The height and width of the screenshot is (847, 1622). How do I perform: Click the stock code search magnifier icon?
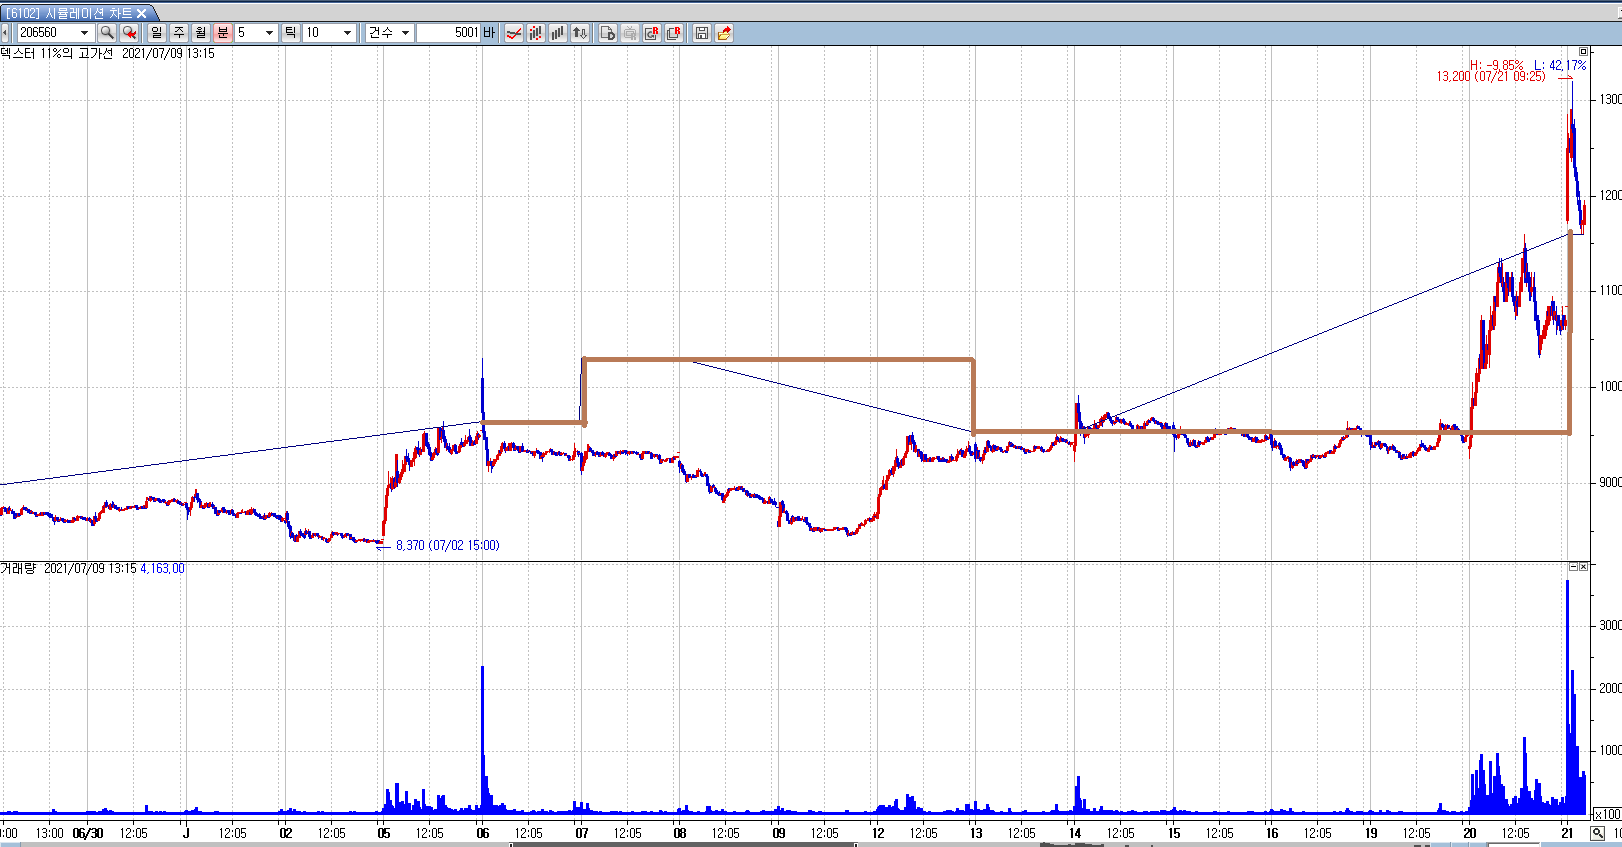point(107,33)
